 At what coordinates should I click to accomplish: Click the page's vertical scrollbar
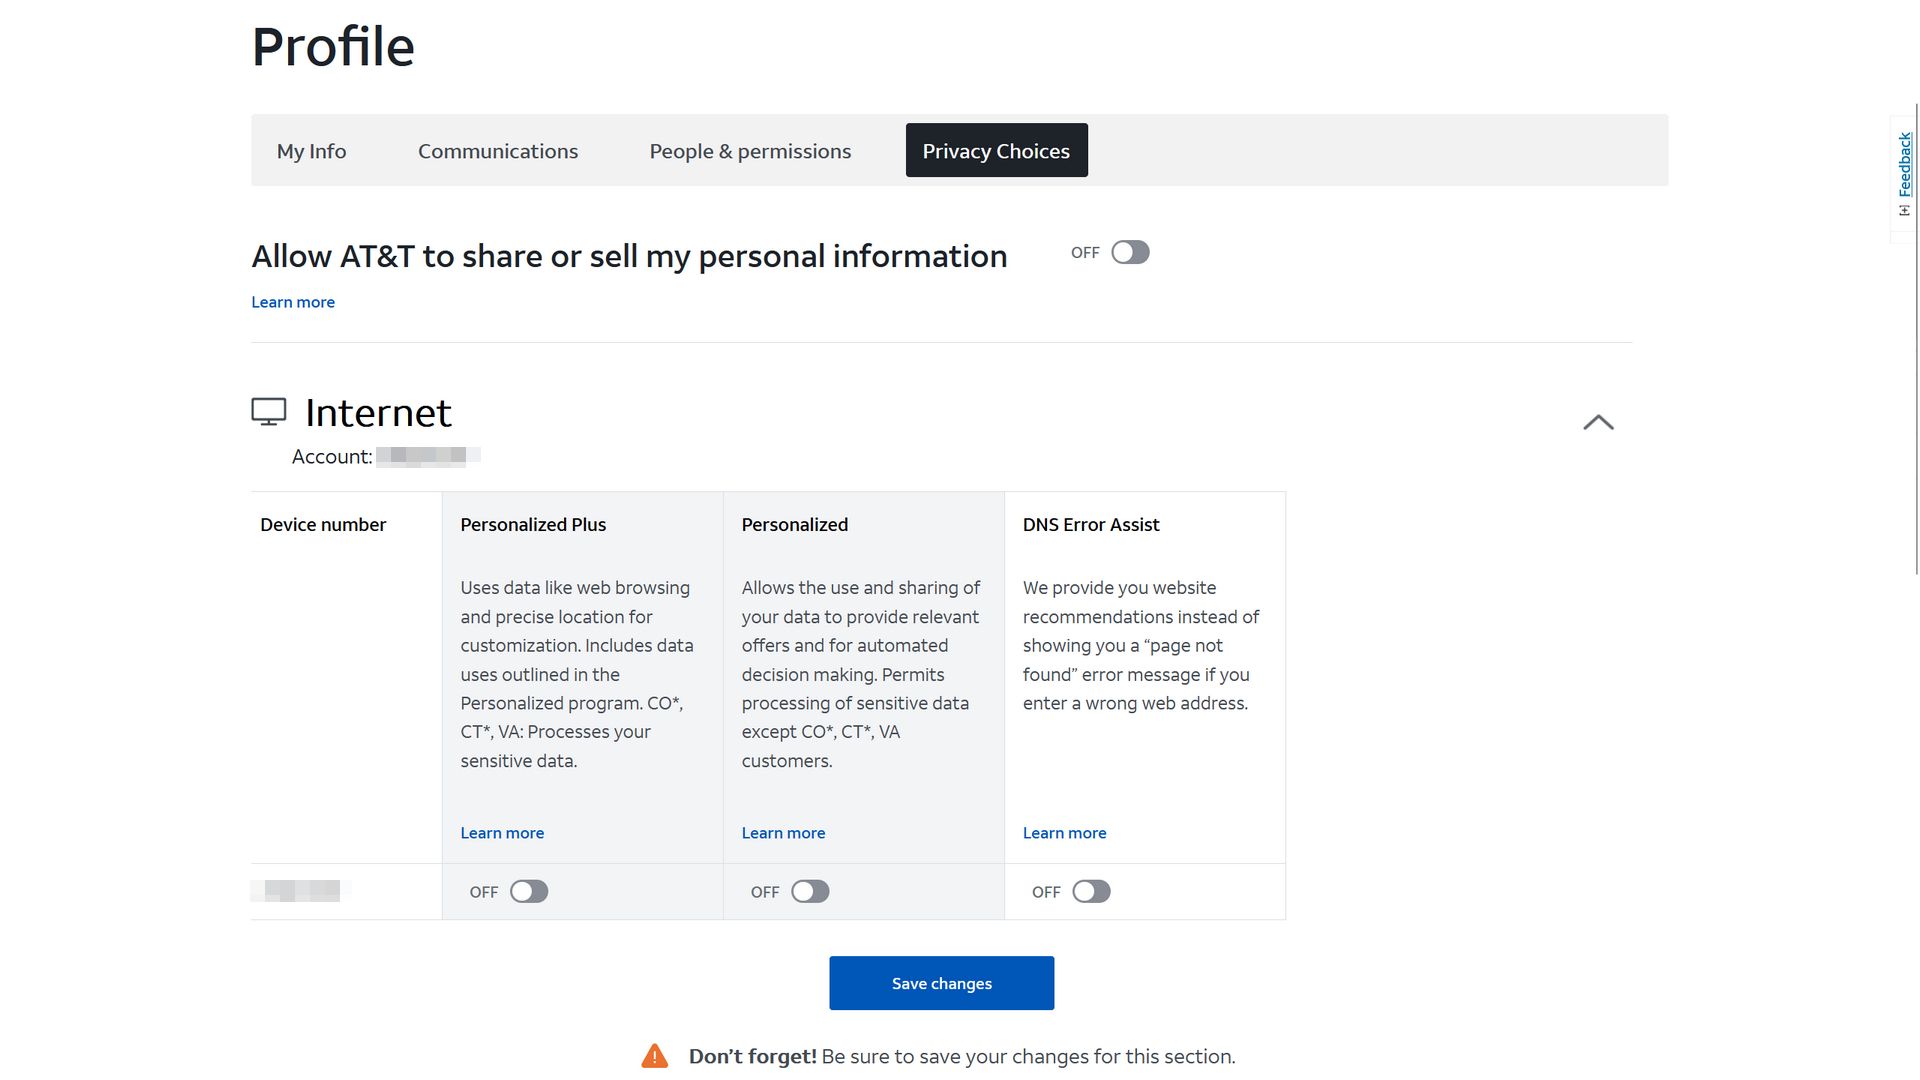coord(1916,340)
